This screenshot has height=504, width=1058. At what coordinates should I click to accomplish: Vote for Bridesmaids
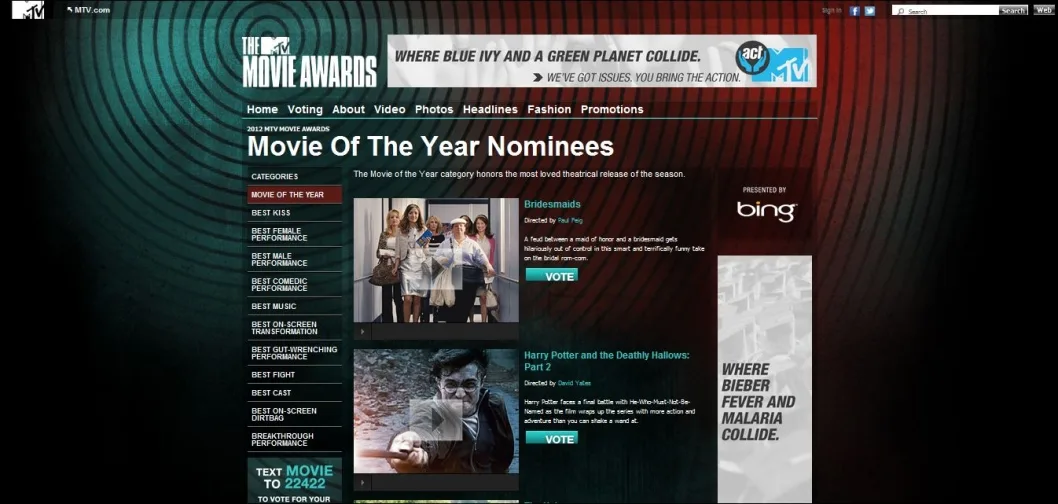(552, 275)
